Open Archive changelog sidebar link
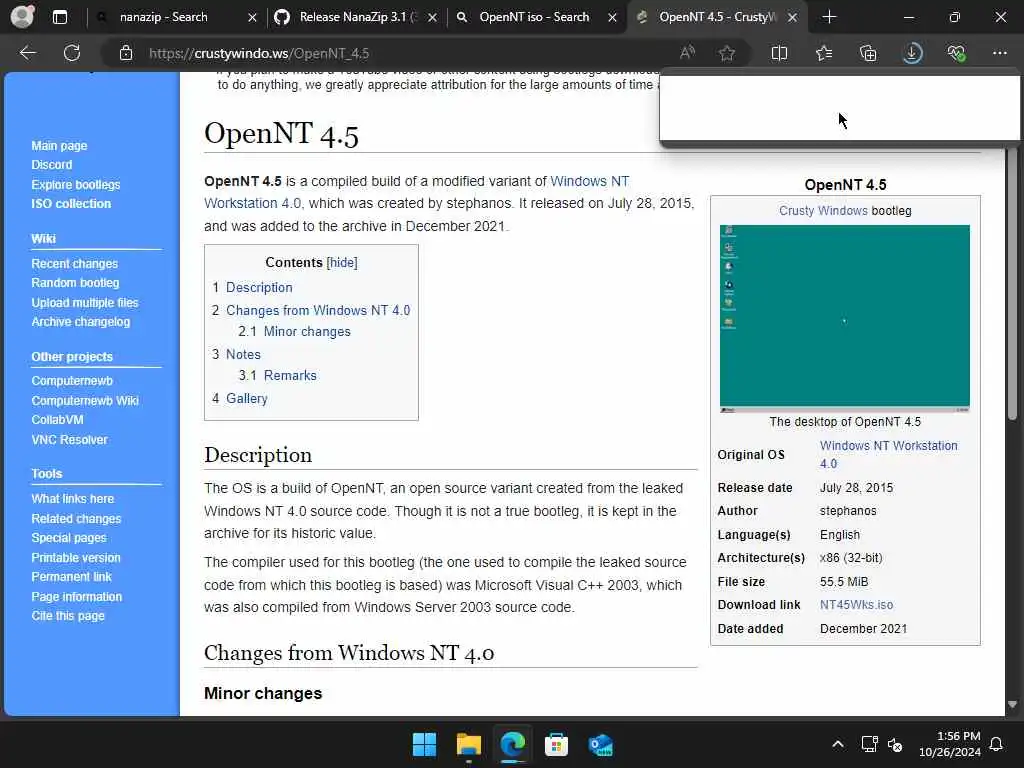Image resolution: width=1024 pixels, height=768 pixels. (80, 322)
